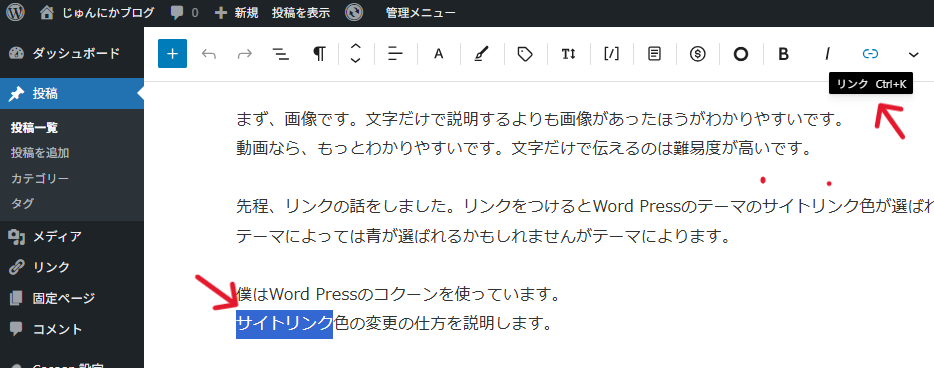Click the redo arrow
934x368 pixels.
(x=244, y=54)
